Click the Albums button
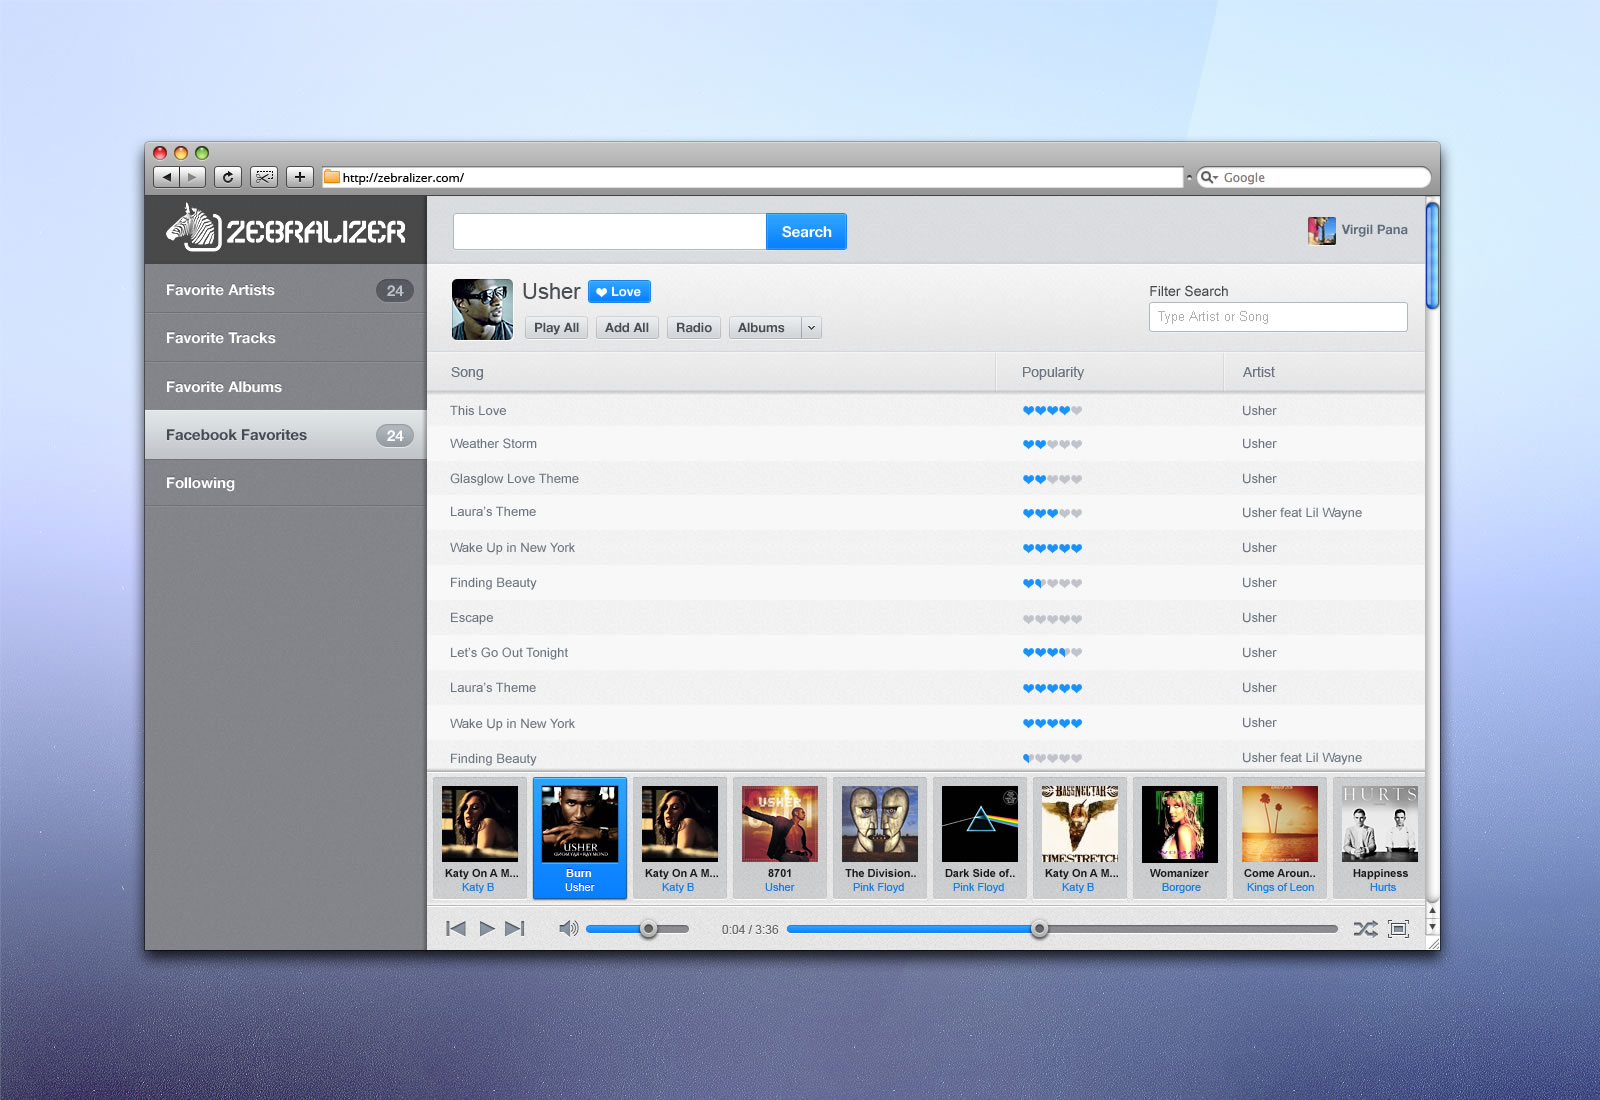The image size is (1600, 1100). tap(765, 328)
